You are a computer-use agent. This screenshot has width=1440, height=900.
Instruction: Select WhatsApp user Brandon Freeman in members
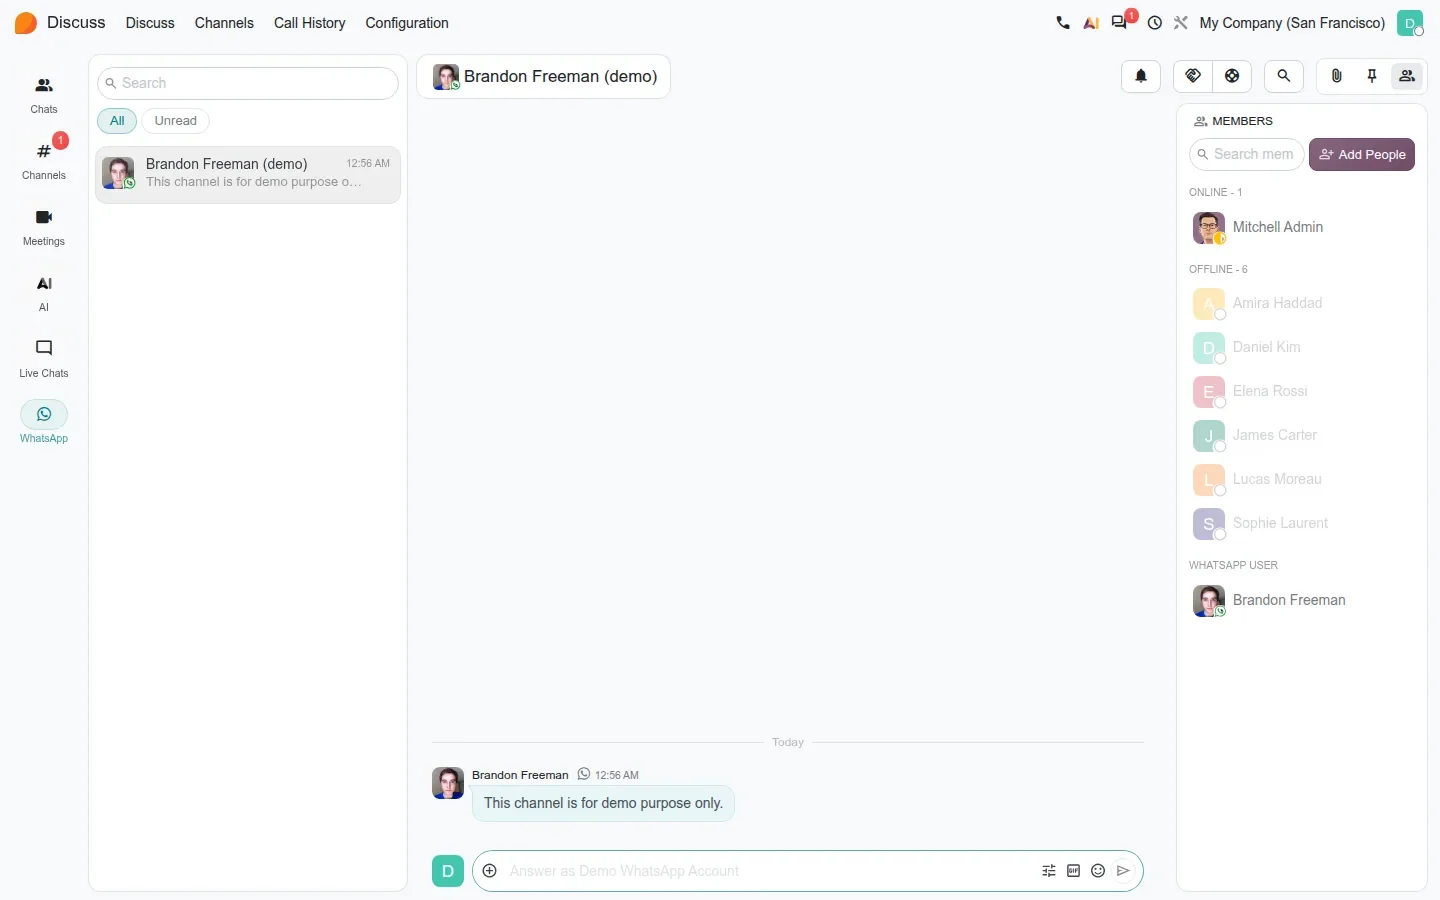[x=1301, y=600]
